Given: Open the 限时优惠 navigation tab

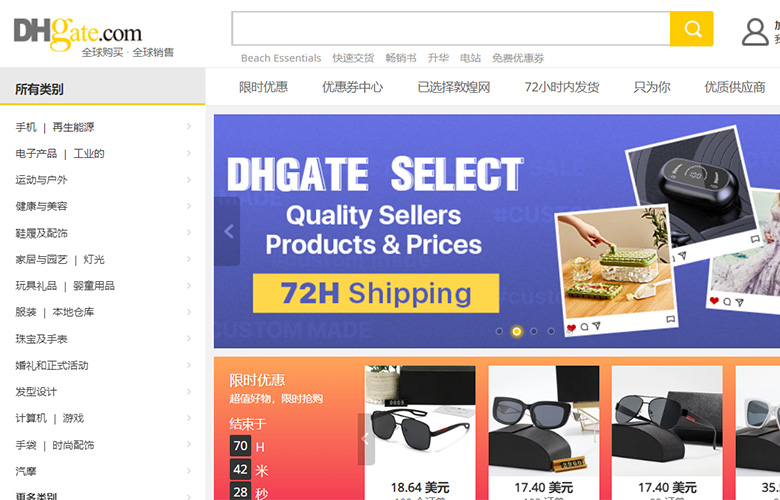Looking at the screenshot, I should pos(263,87).
